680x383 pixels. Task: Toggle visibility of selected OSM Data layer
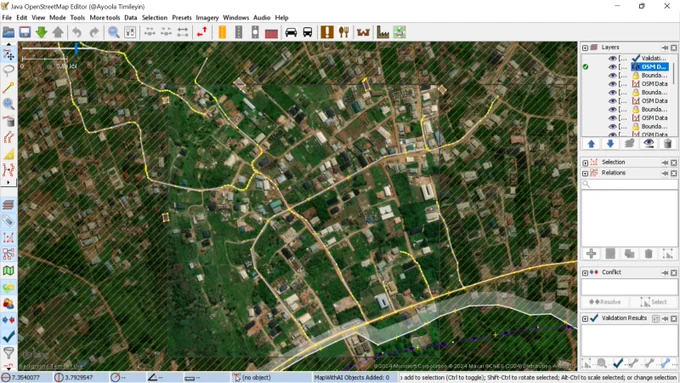612,67
